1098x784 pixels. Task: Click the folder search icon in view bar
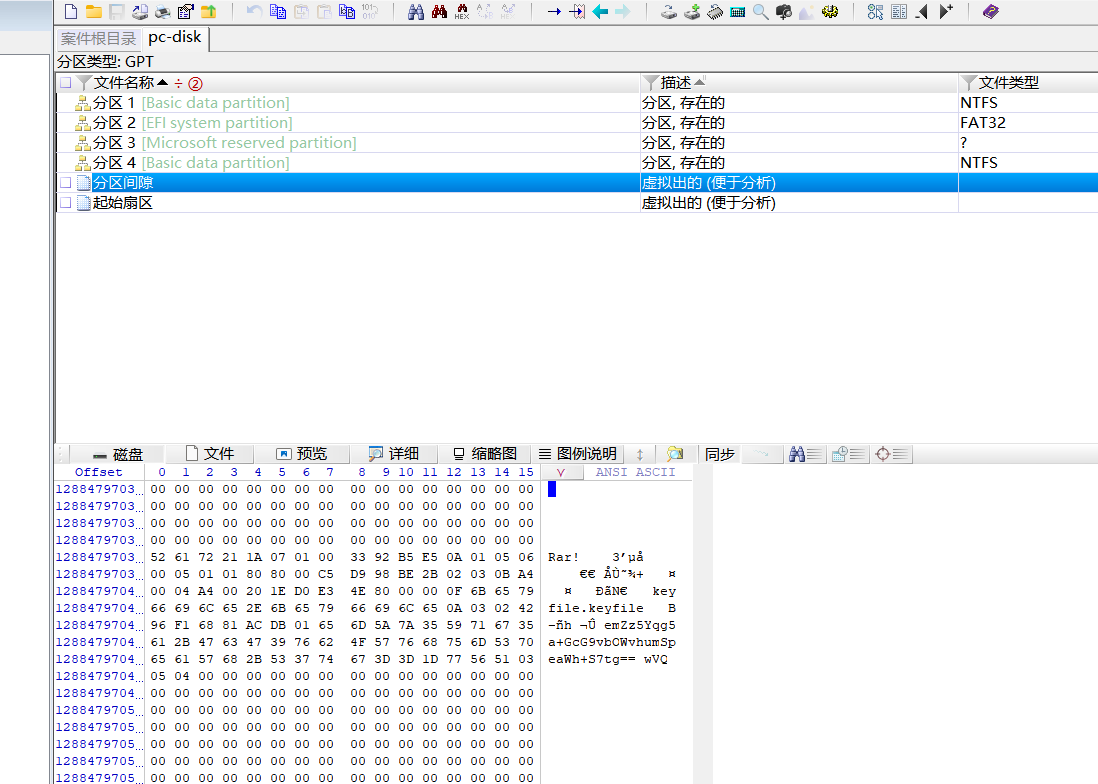(675, 454)
